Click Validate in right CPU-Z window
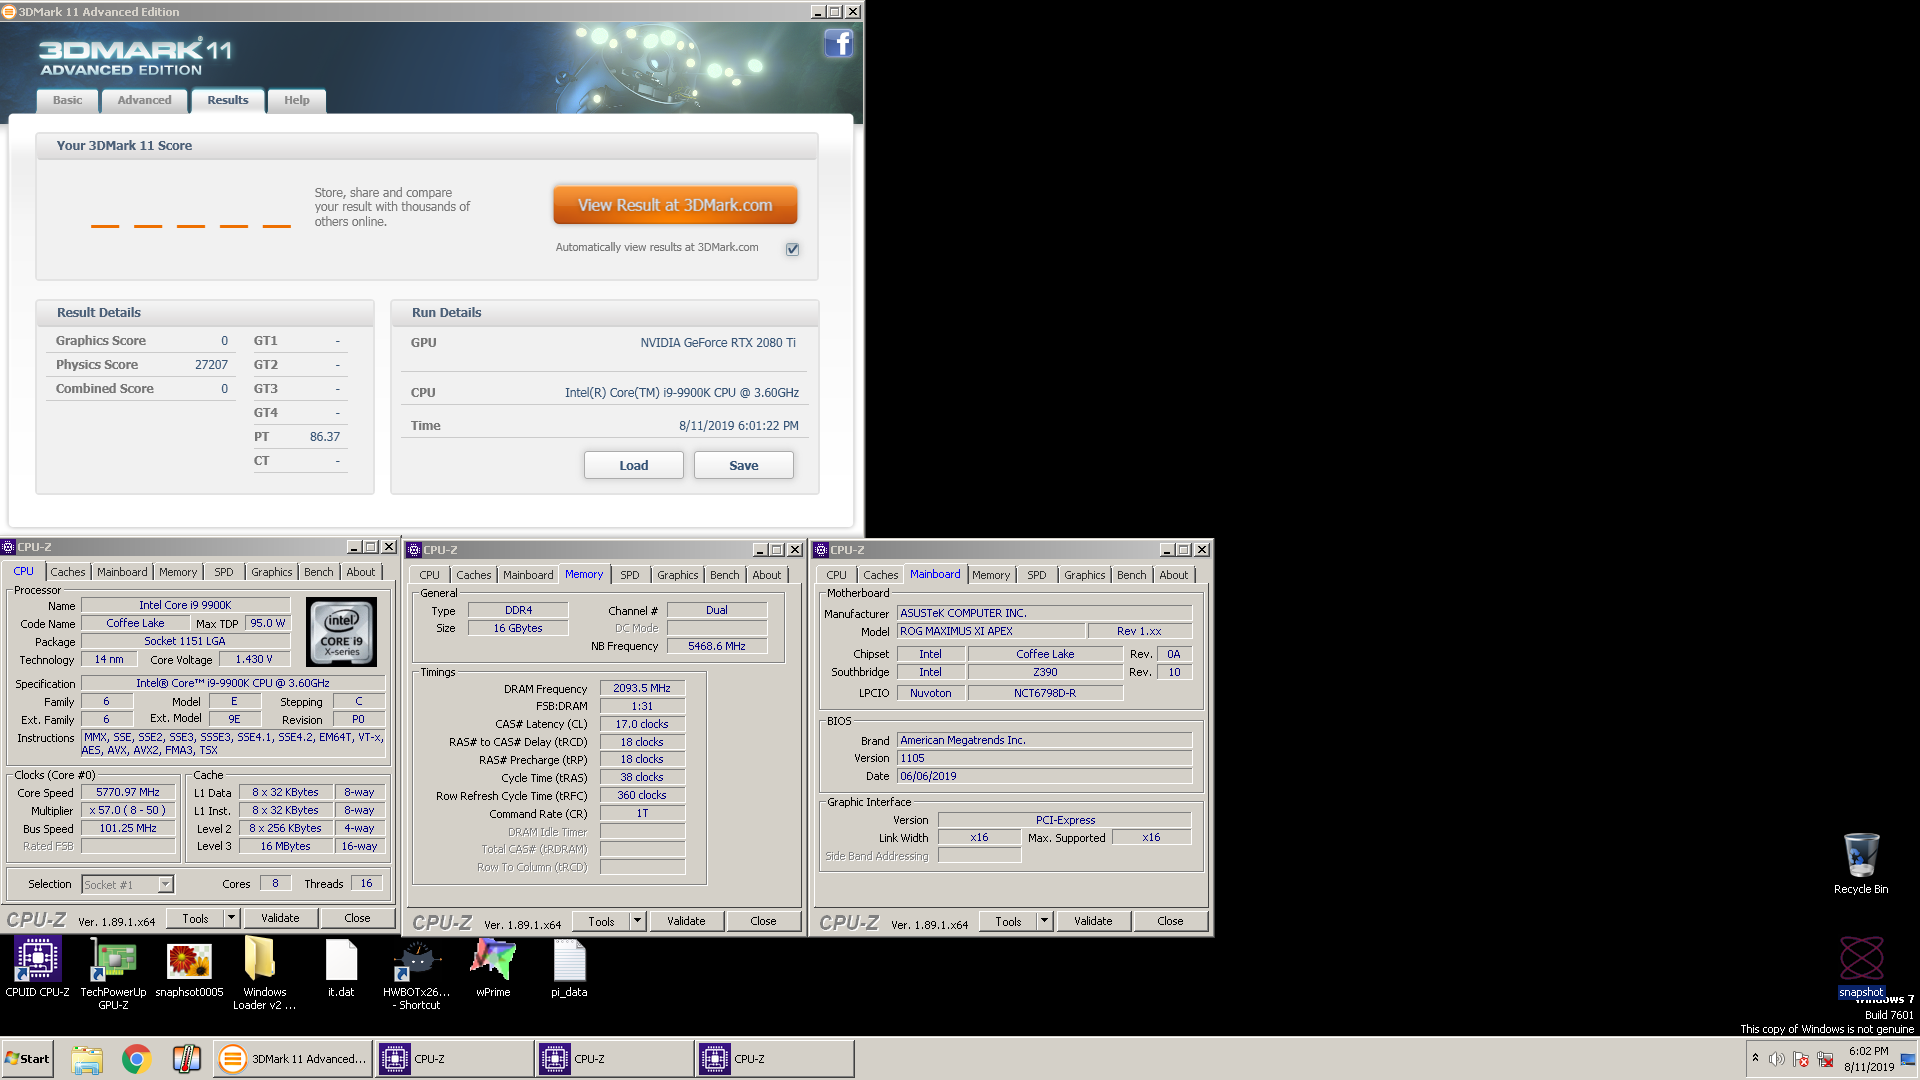The image size is (1920, 1080). point(1093,921)
